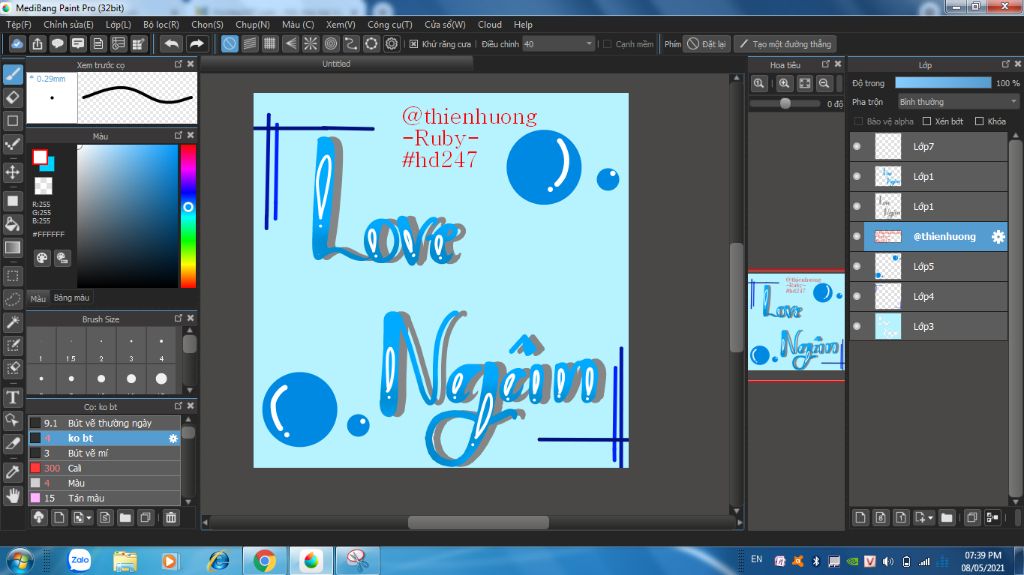Enable the concentric circle snap
Screen dimensions: 1024x575
click(330, 44)
